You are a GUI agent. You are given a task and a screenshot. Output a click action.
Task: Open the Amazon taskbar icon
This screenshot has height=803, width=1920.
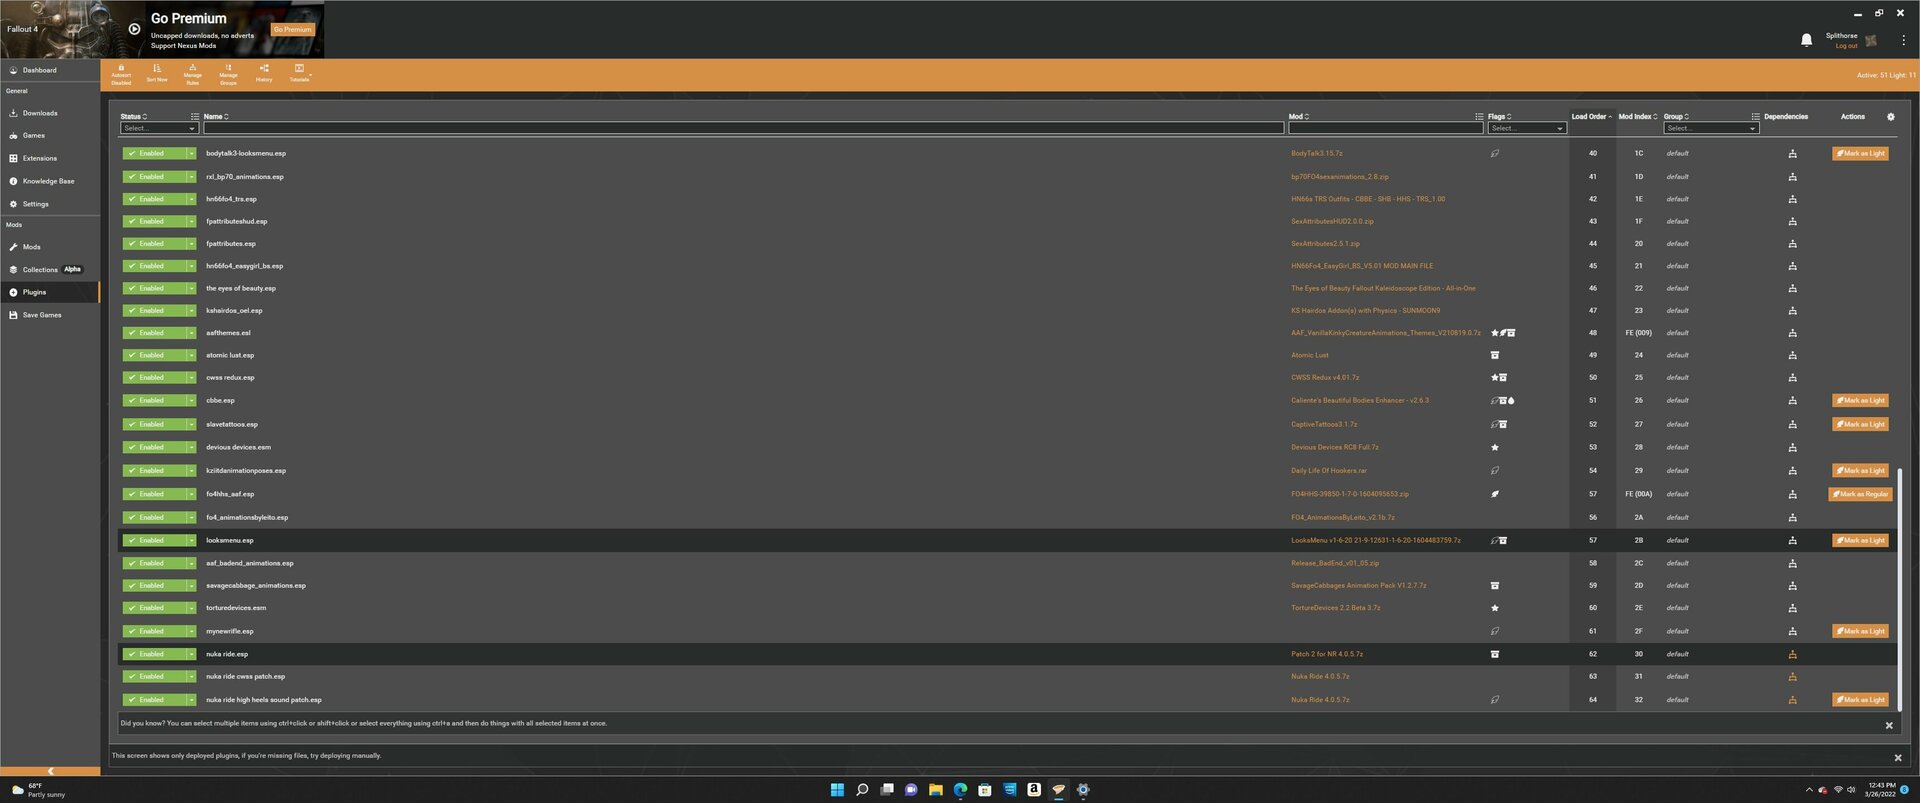point(1034,790)
